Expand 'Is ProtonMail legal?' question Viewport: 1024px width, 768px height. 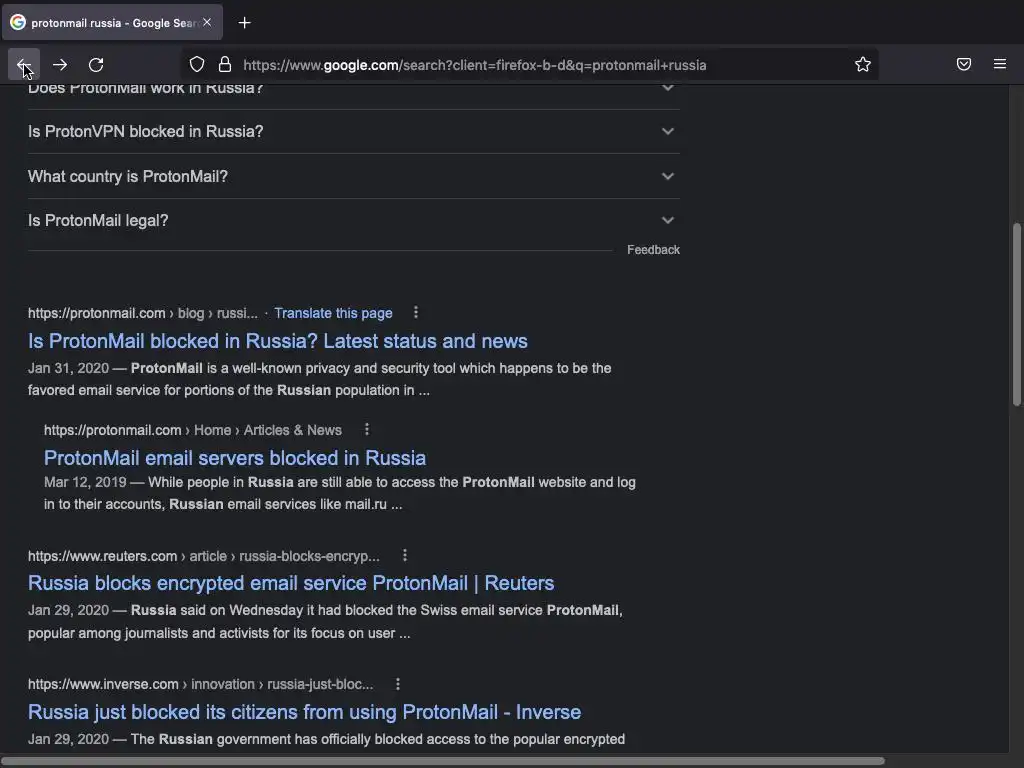(353, 221)
